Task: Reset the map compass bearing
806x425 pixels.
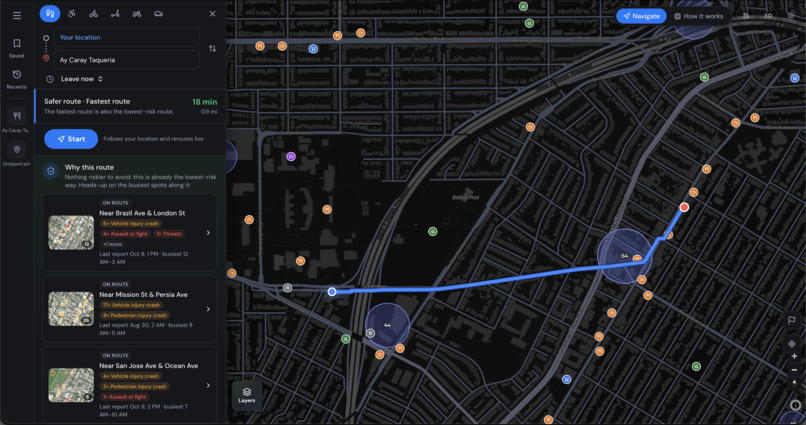Action: [x=794, y=383]
